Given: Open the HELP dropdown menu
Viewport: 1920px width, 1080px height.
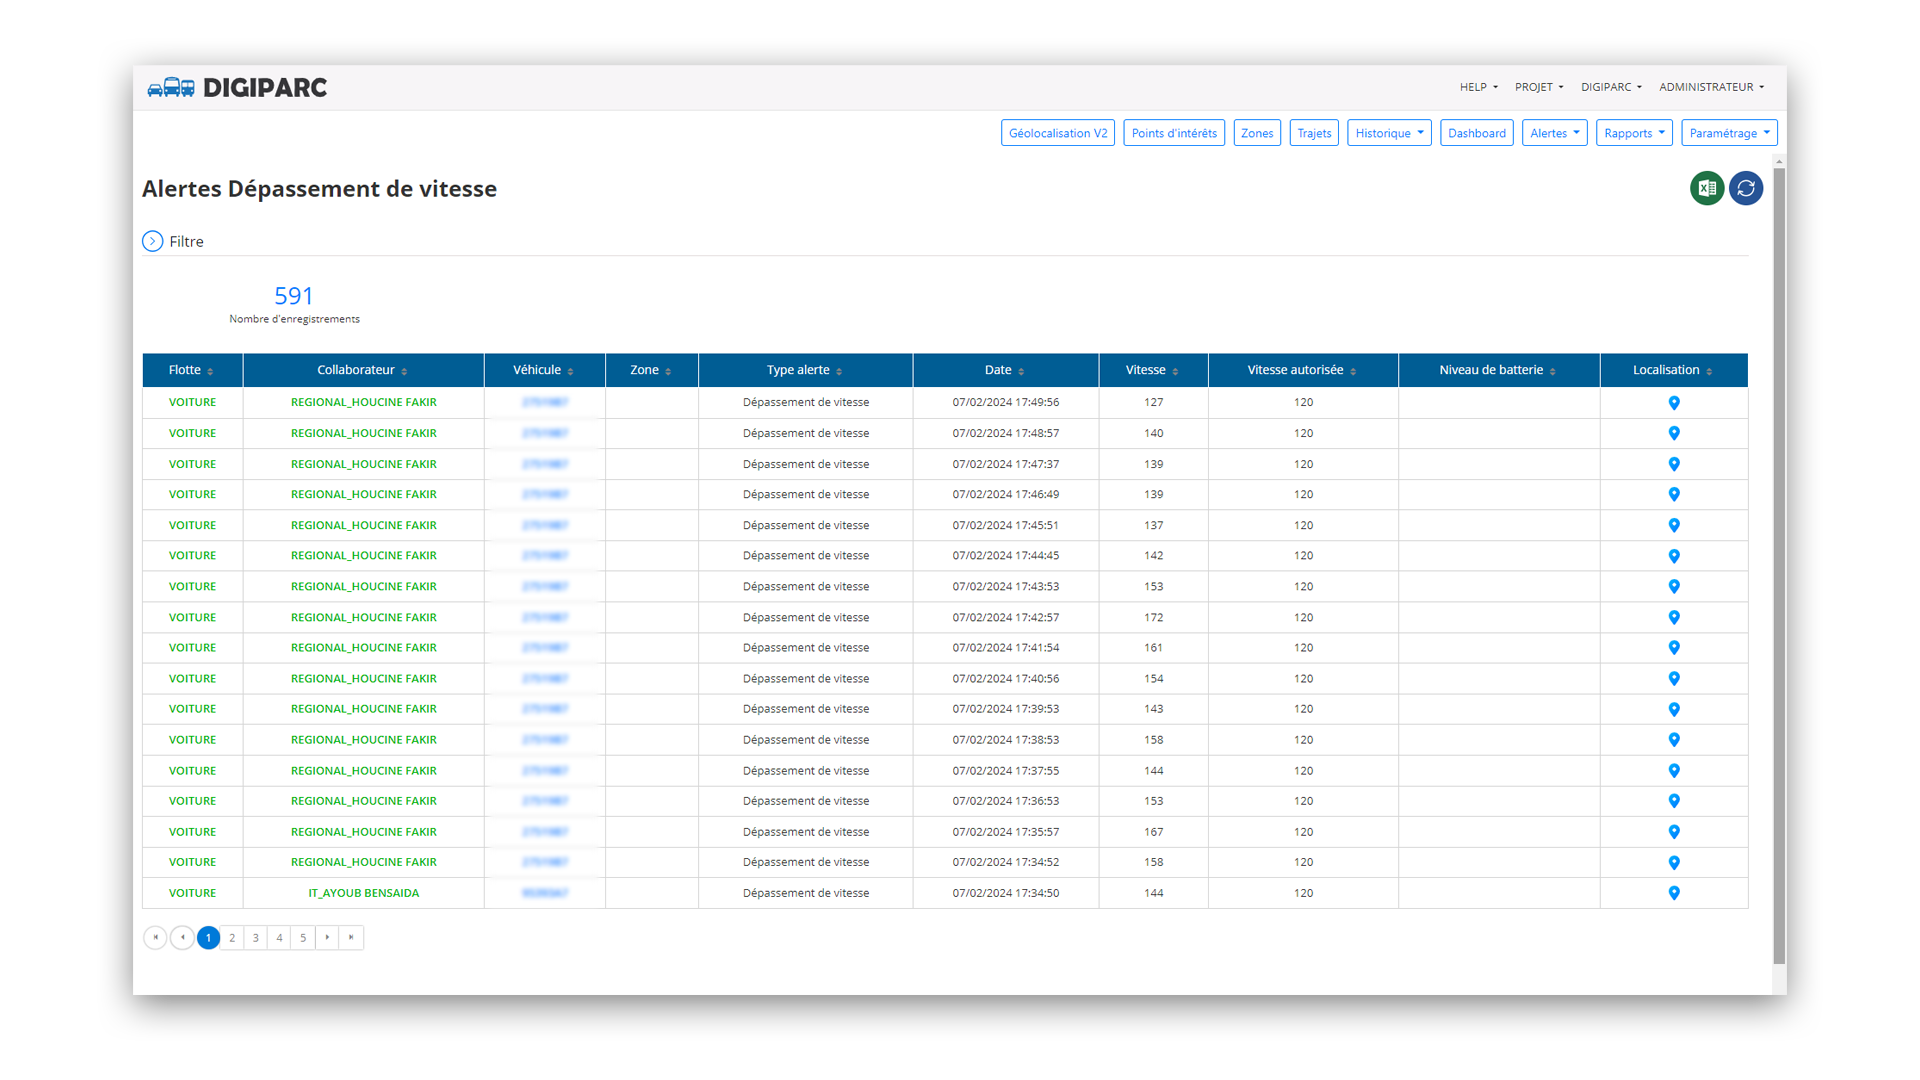Looking at the screenshot, I should click(x=1478, y=87).
